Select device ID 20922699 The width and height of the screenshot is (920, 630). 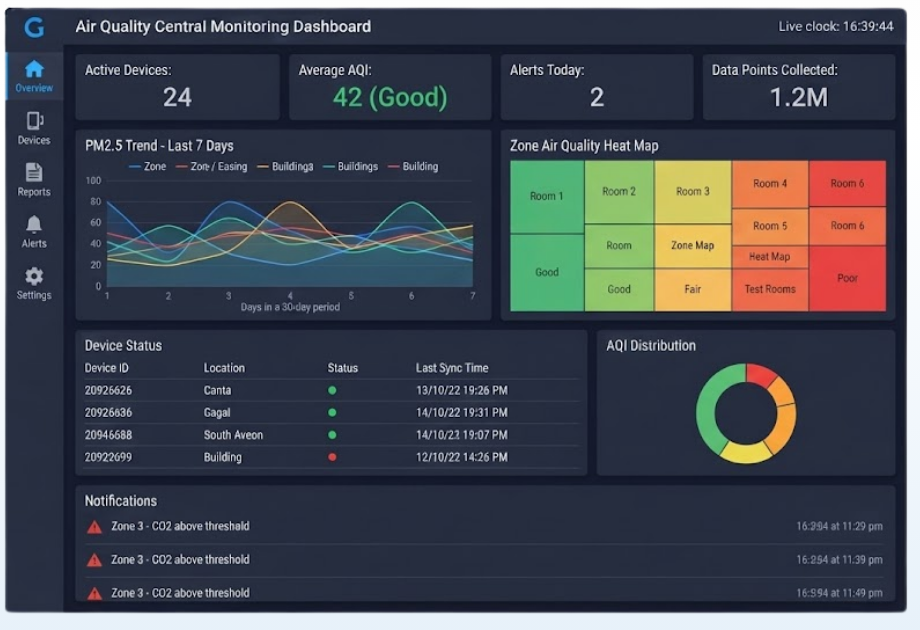108,458
